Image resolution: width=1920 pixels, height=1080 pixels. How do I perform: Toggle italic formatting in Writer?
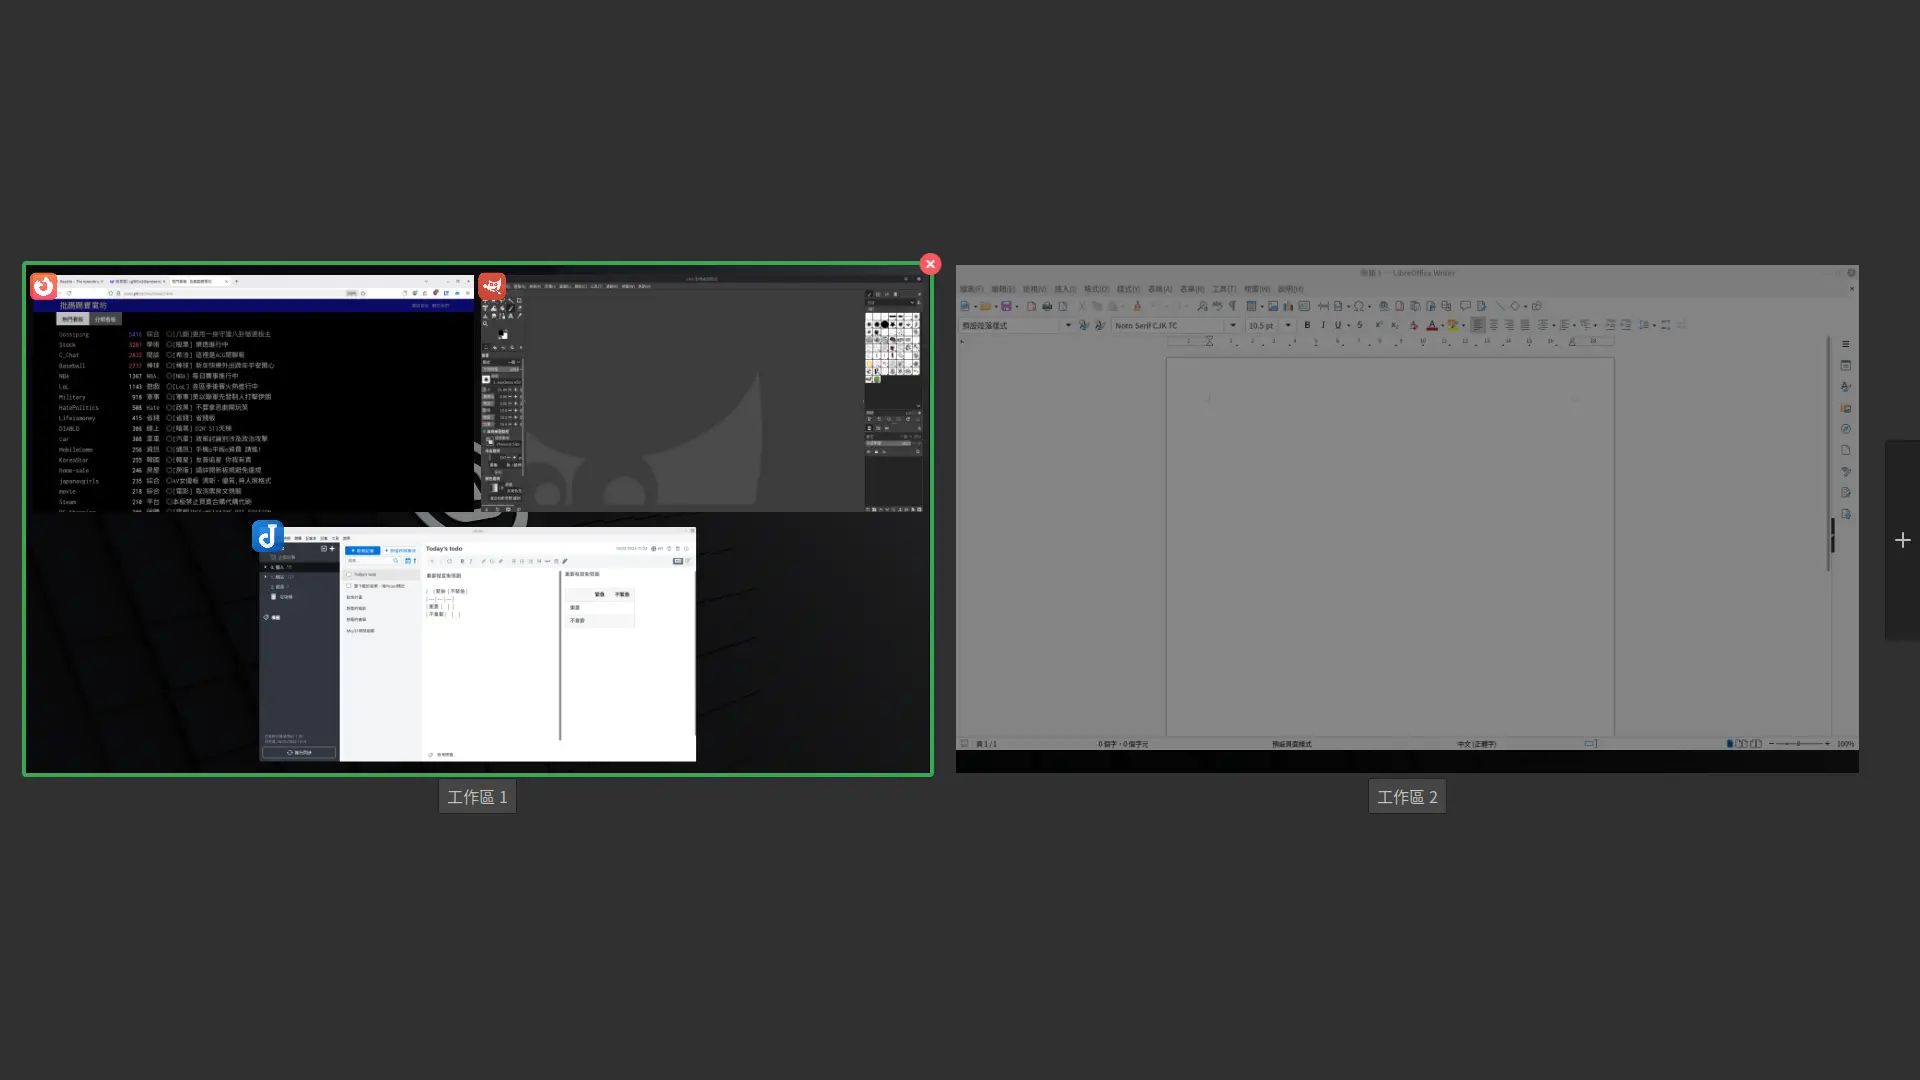[x=1322, y=325]
